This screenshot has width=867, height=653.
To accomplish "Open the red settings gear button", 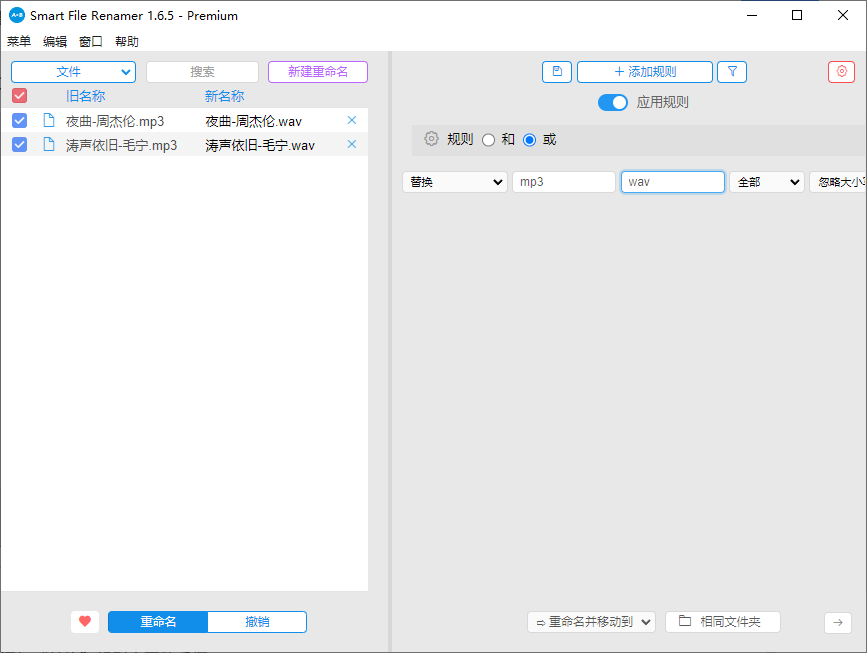I will [x=841, y=72].
